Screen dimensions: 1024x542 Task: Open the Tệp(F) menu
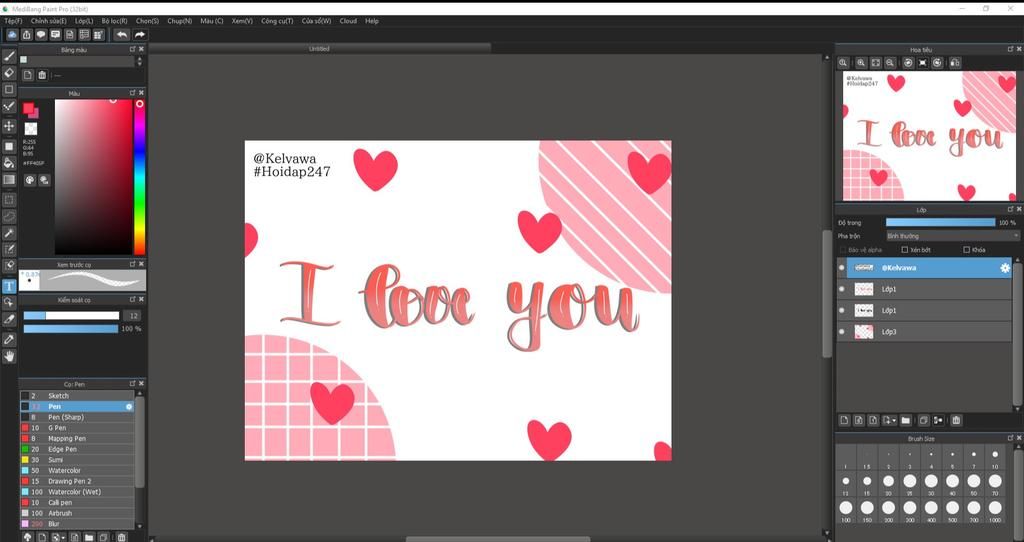tap(13, 21)
